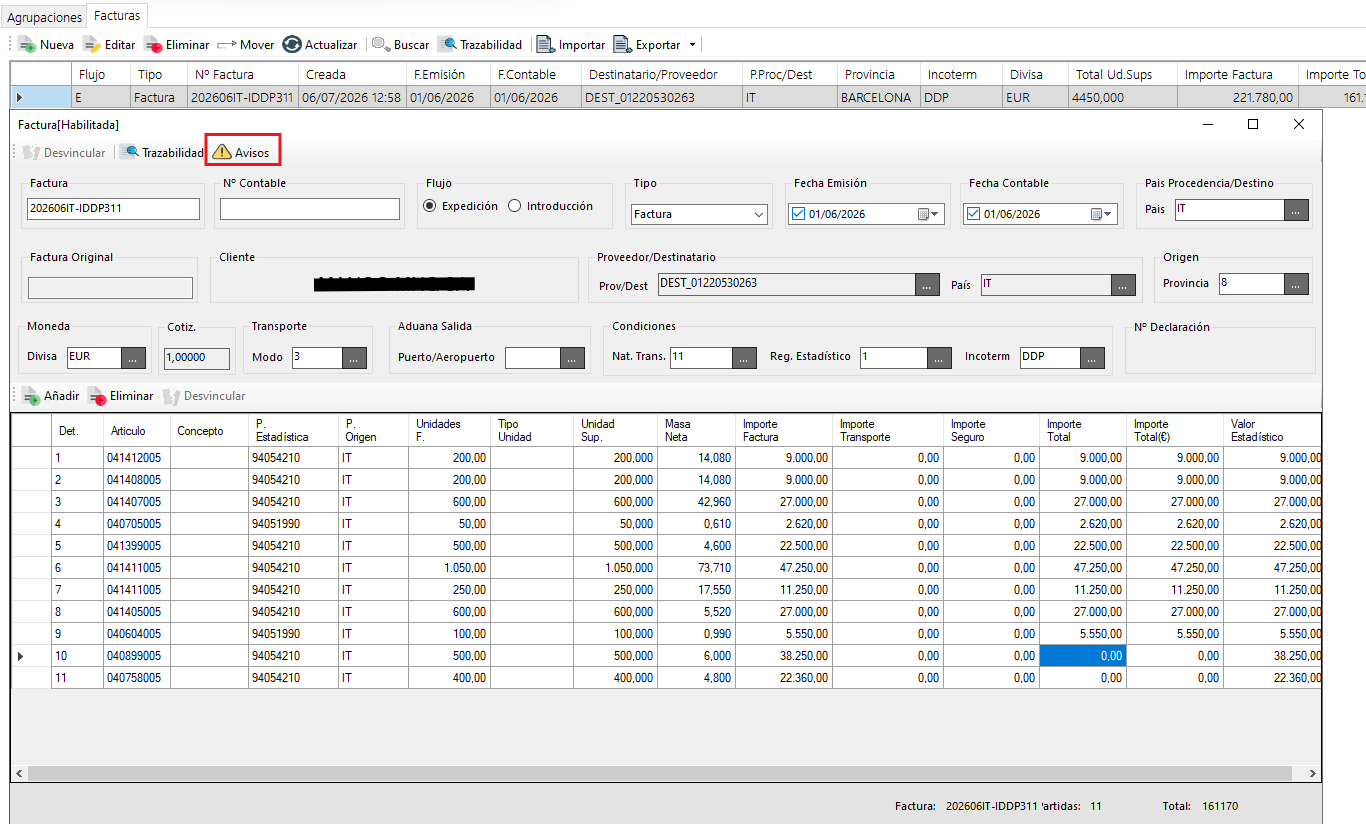Open Avisos warnings in the Factura dialog

pyautogui.click(x=242, y=152)
